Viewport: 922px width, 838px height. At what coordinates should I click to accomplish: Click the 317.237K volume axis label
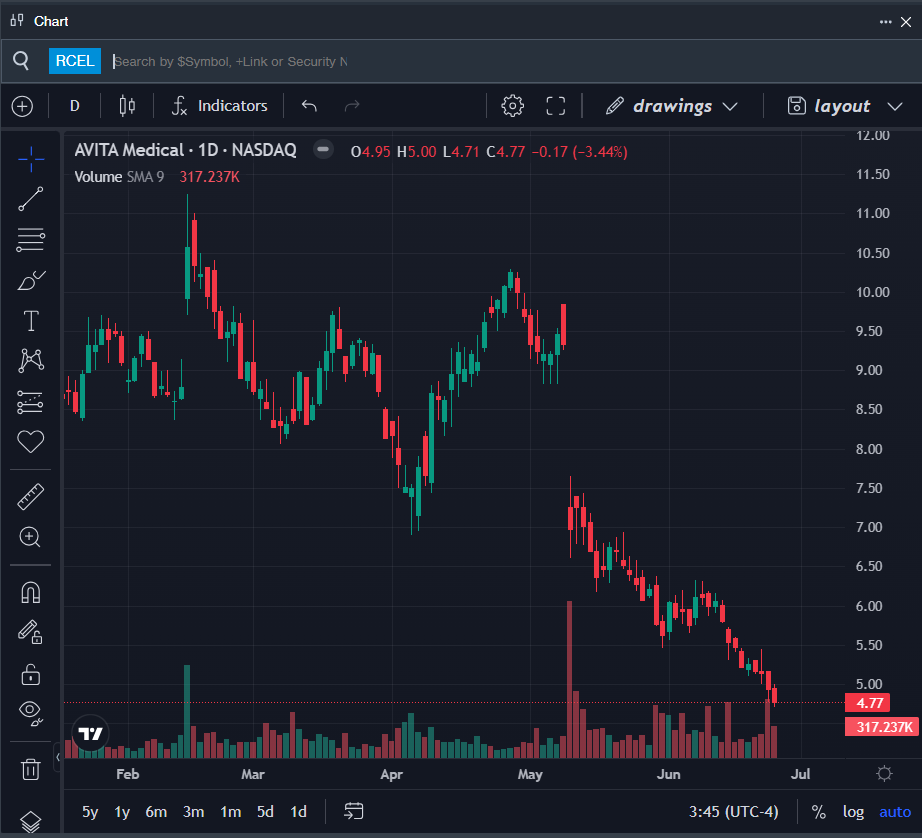881,727
